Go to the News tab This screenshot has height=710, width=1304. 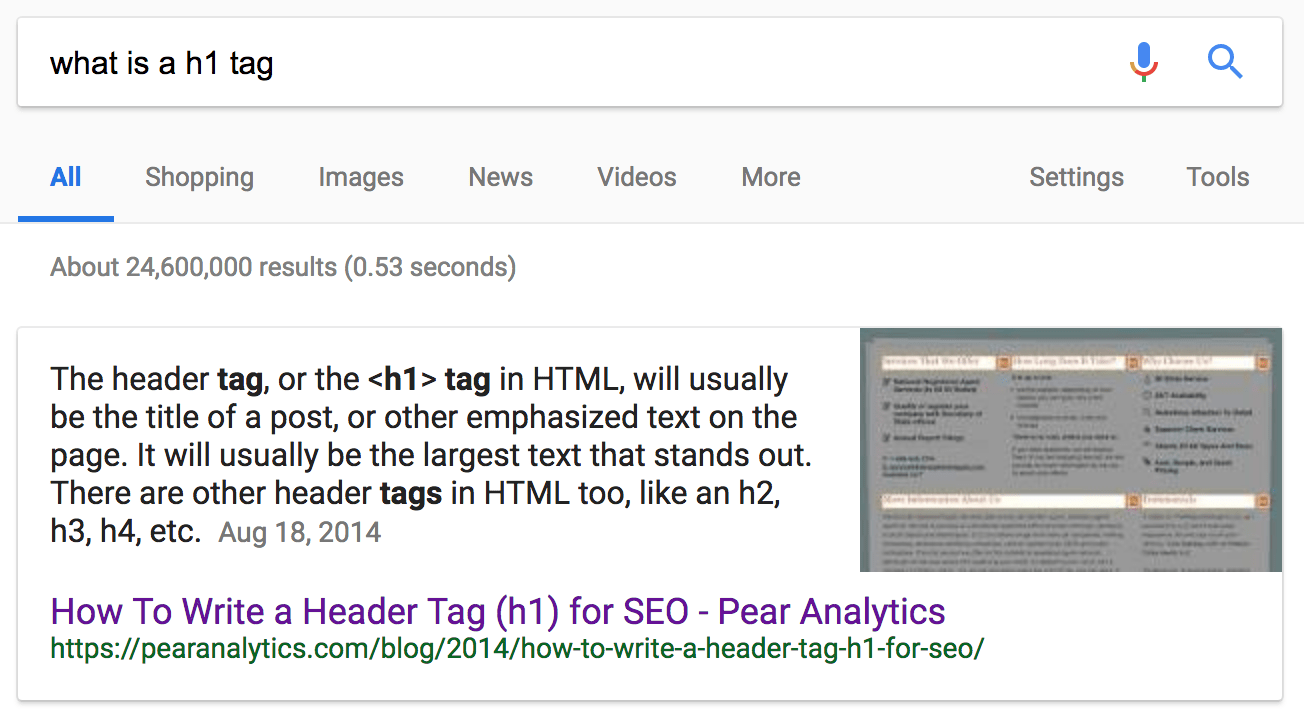point(500,178)
